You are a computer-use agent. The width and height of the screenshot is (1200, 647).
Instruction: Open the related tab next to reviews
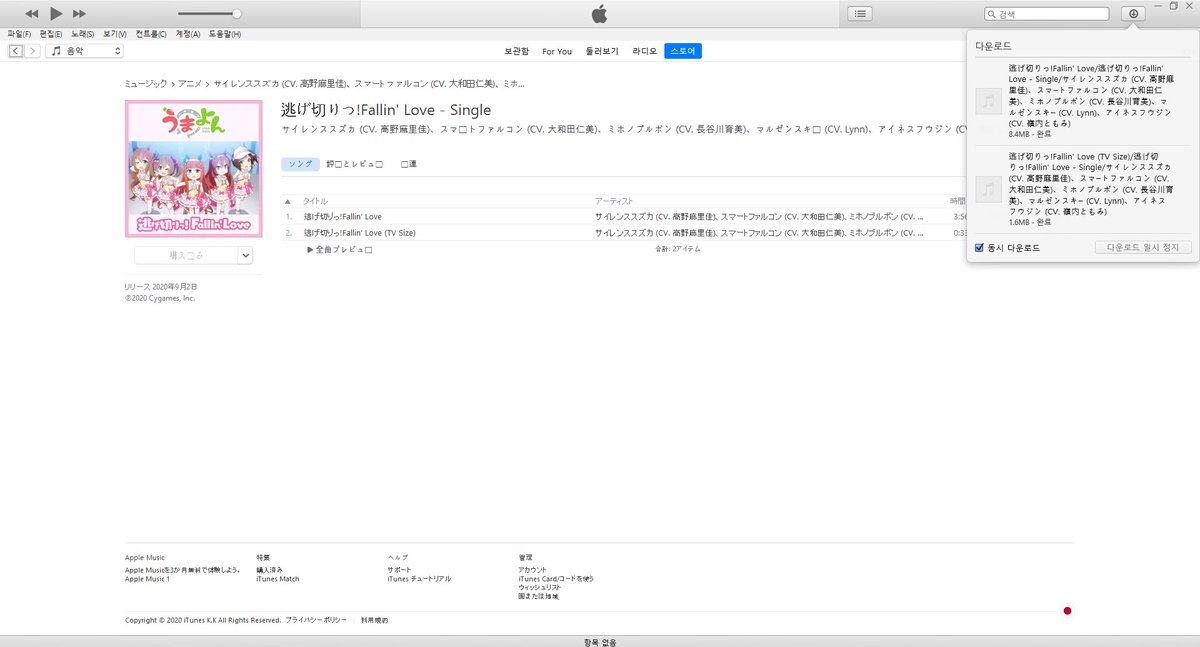(409, 163)
